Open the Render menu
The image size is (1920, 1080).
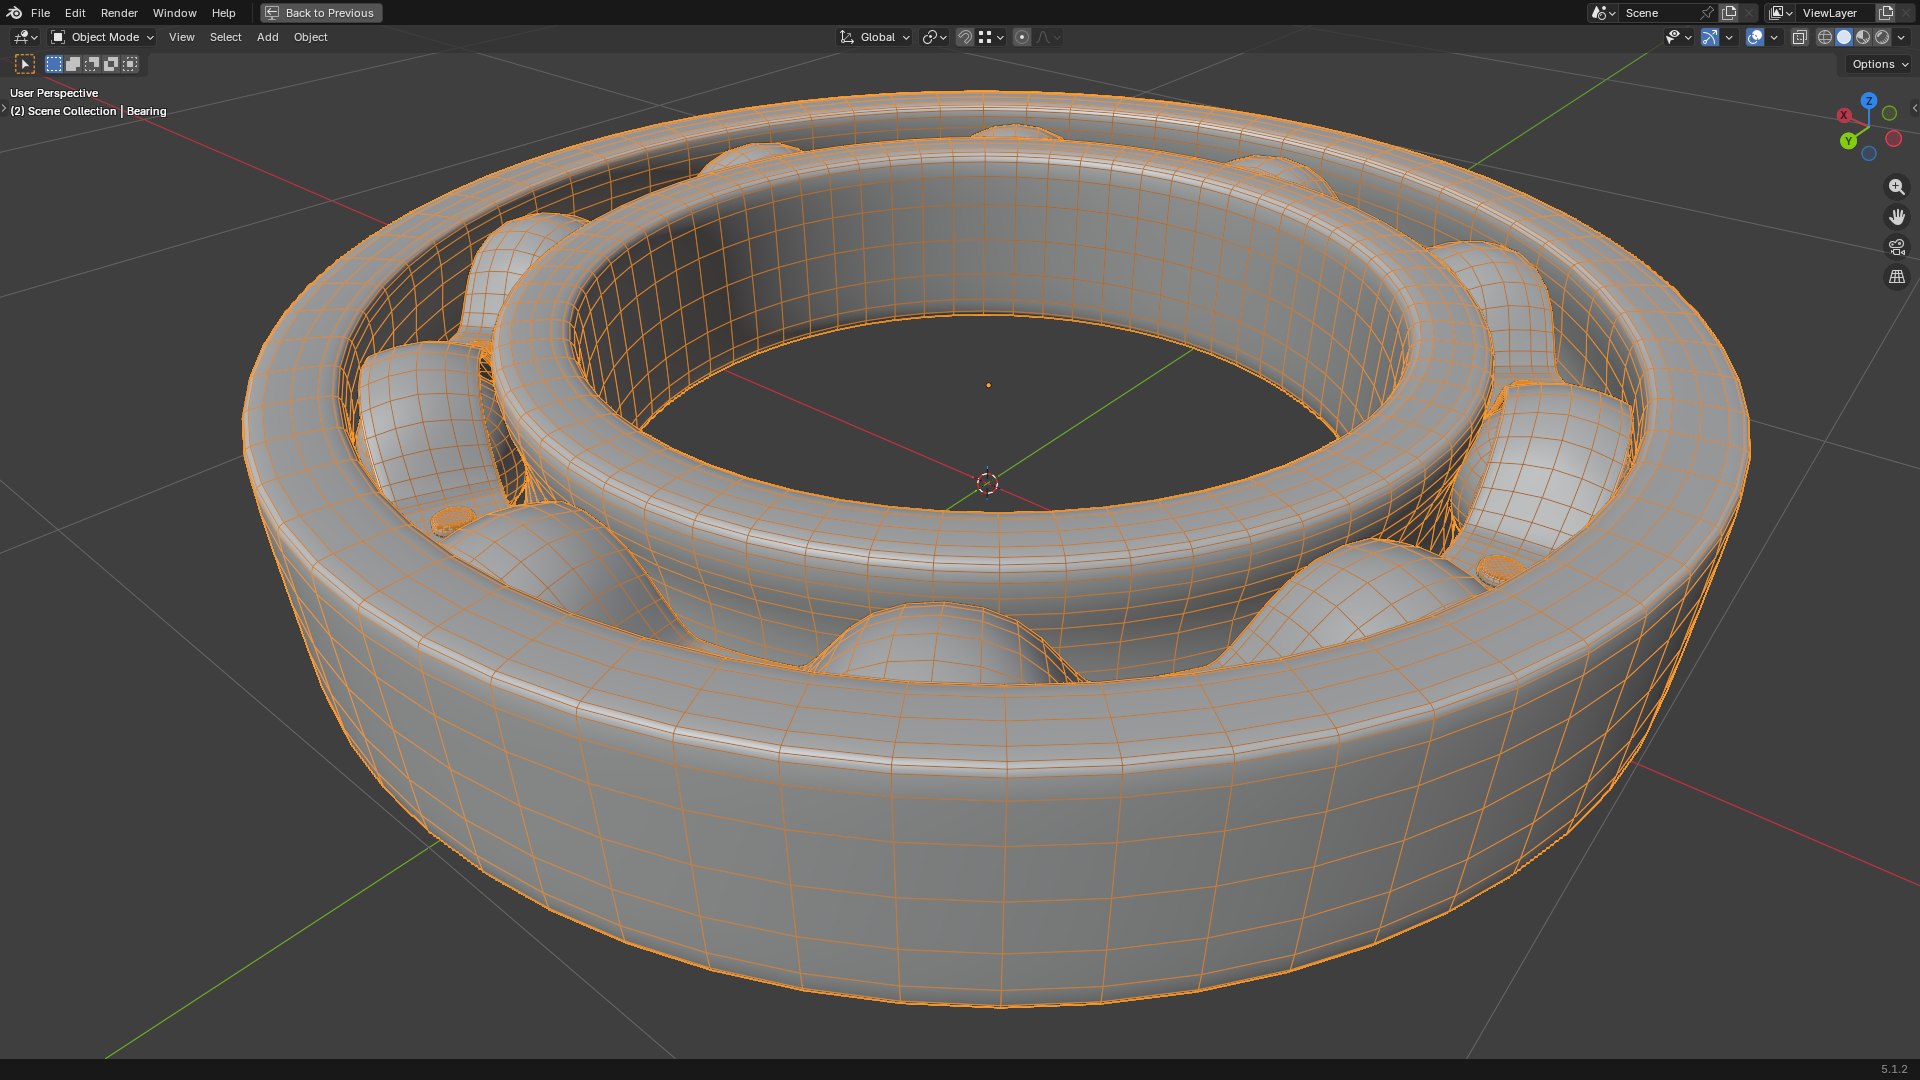pos(119,13)
